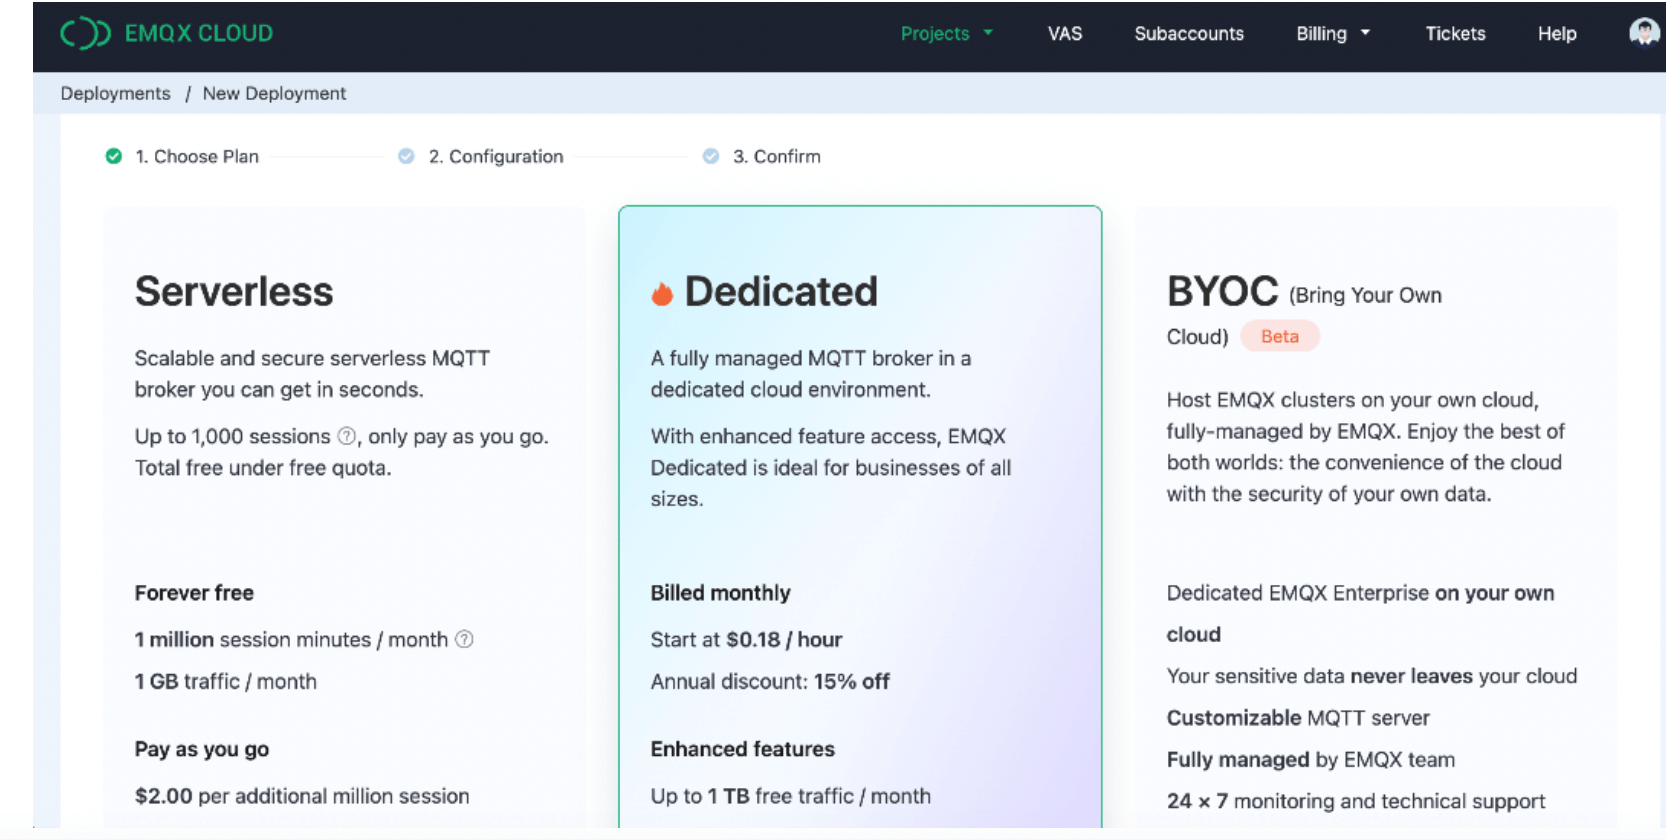Open the Tickets page
This screenshot has width=1666, height=840.
pos(1454,33)
